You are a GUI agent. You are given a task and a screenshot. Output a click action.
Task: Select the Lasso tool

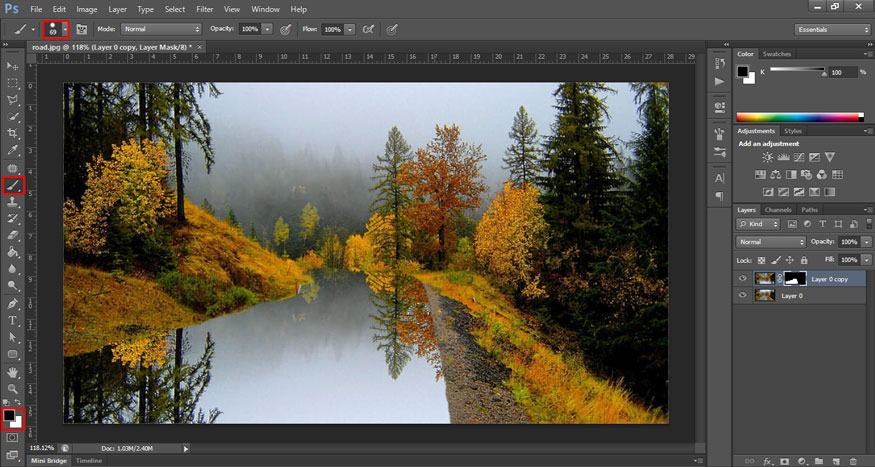[x=13, y=99]
